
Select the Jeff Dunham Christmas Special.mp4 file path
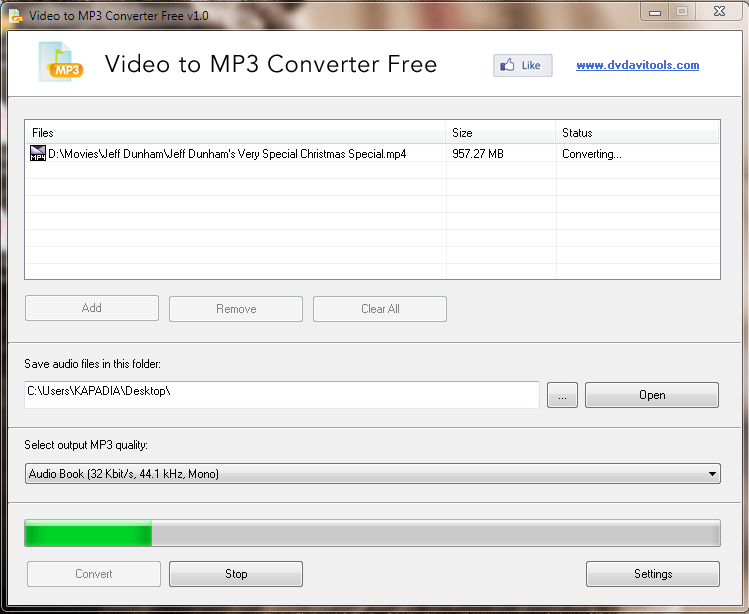pos(227,154)
